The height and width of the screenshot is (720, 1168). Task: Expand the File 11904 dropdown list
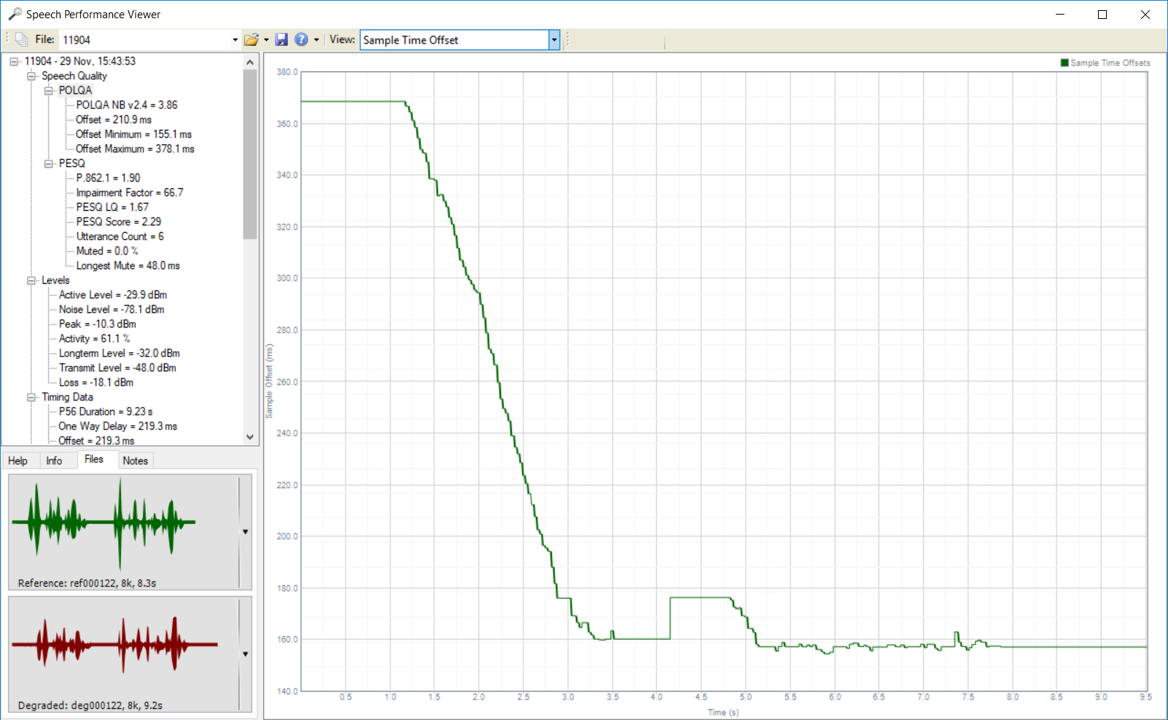tap(236, 40)
